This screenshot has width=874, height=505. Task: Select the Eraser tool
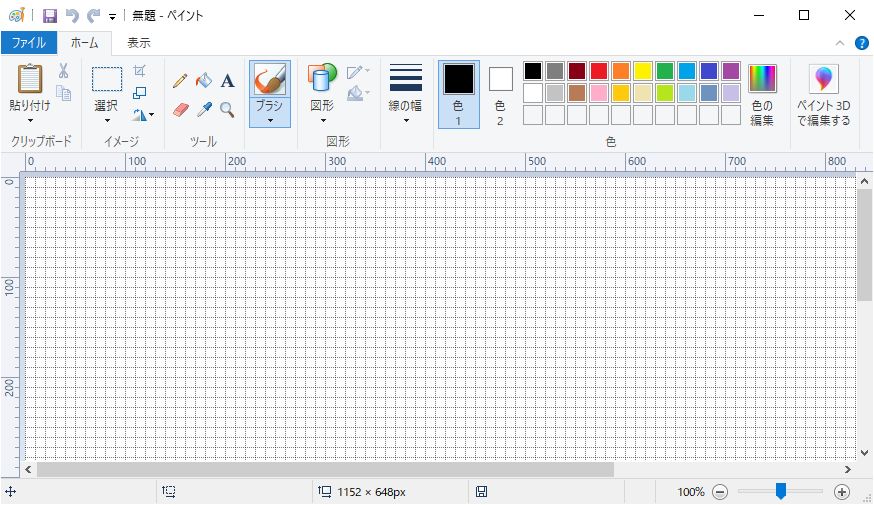pyautogui.click(x=181, y=109)
